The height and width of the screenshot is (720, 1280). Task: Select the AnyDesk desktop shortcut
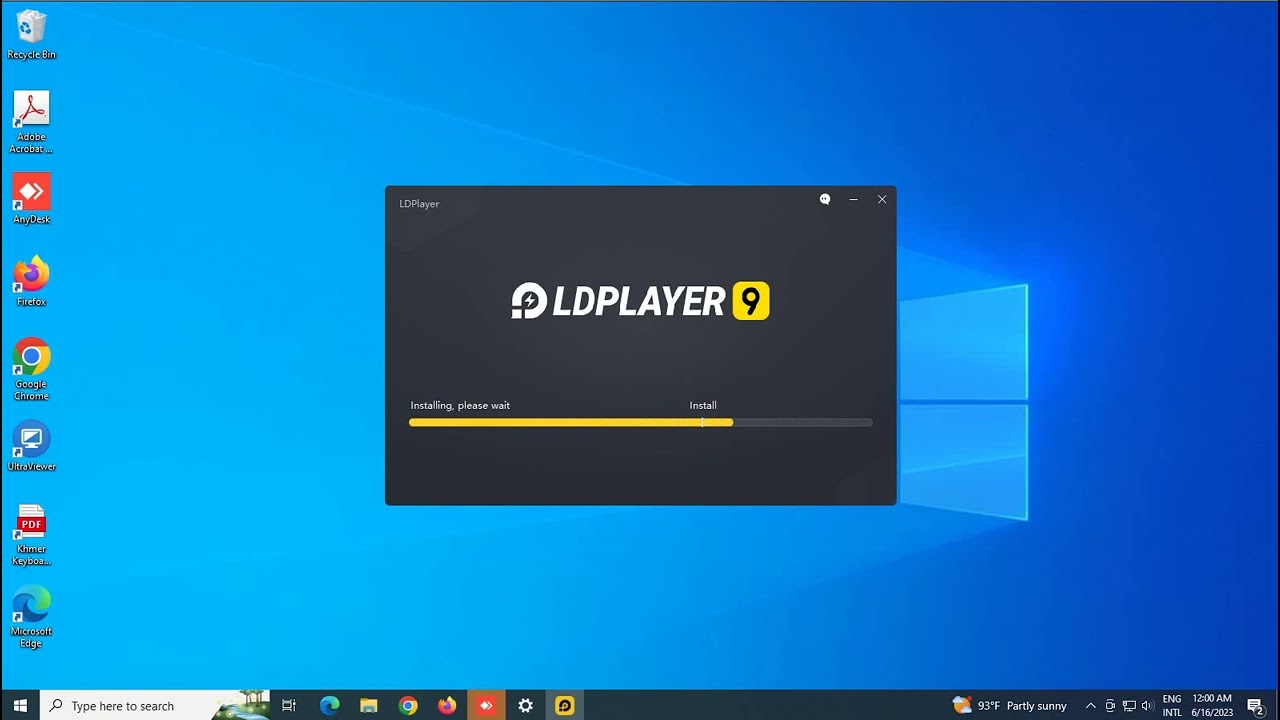click(x=31, y=199)
